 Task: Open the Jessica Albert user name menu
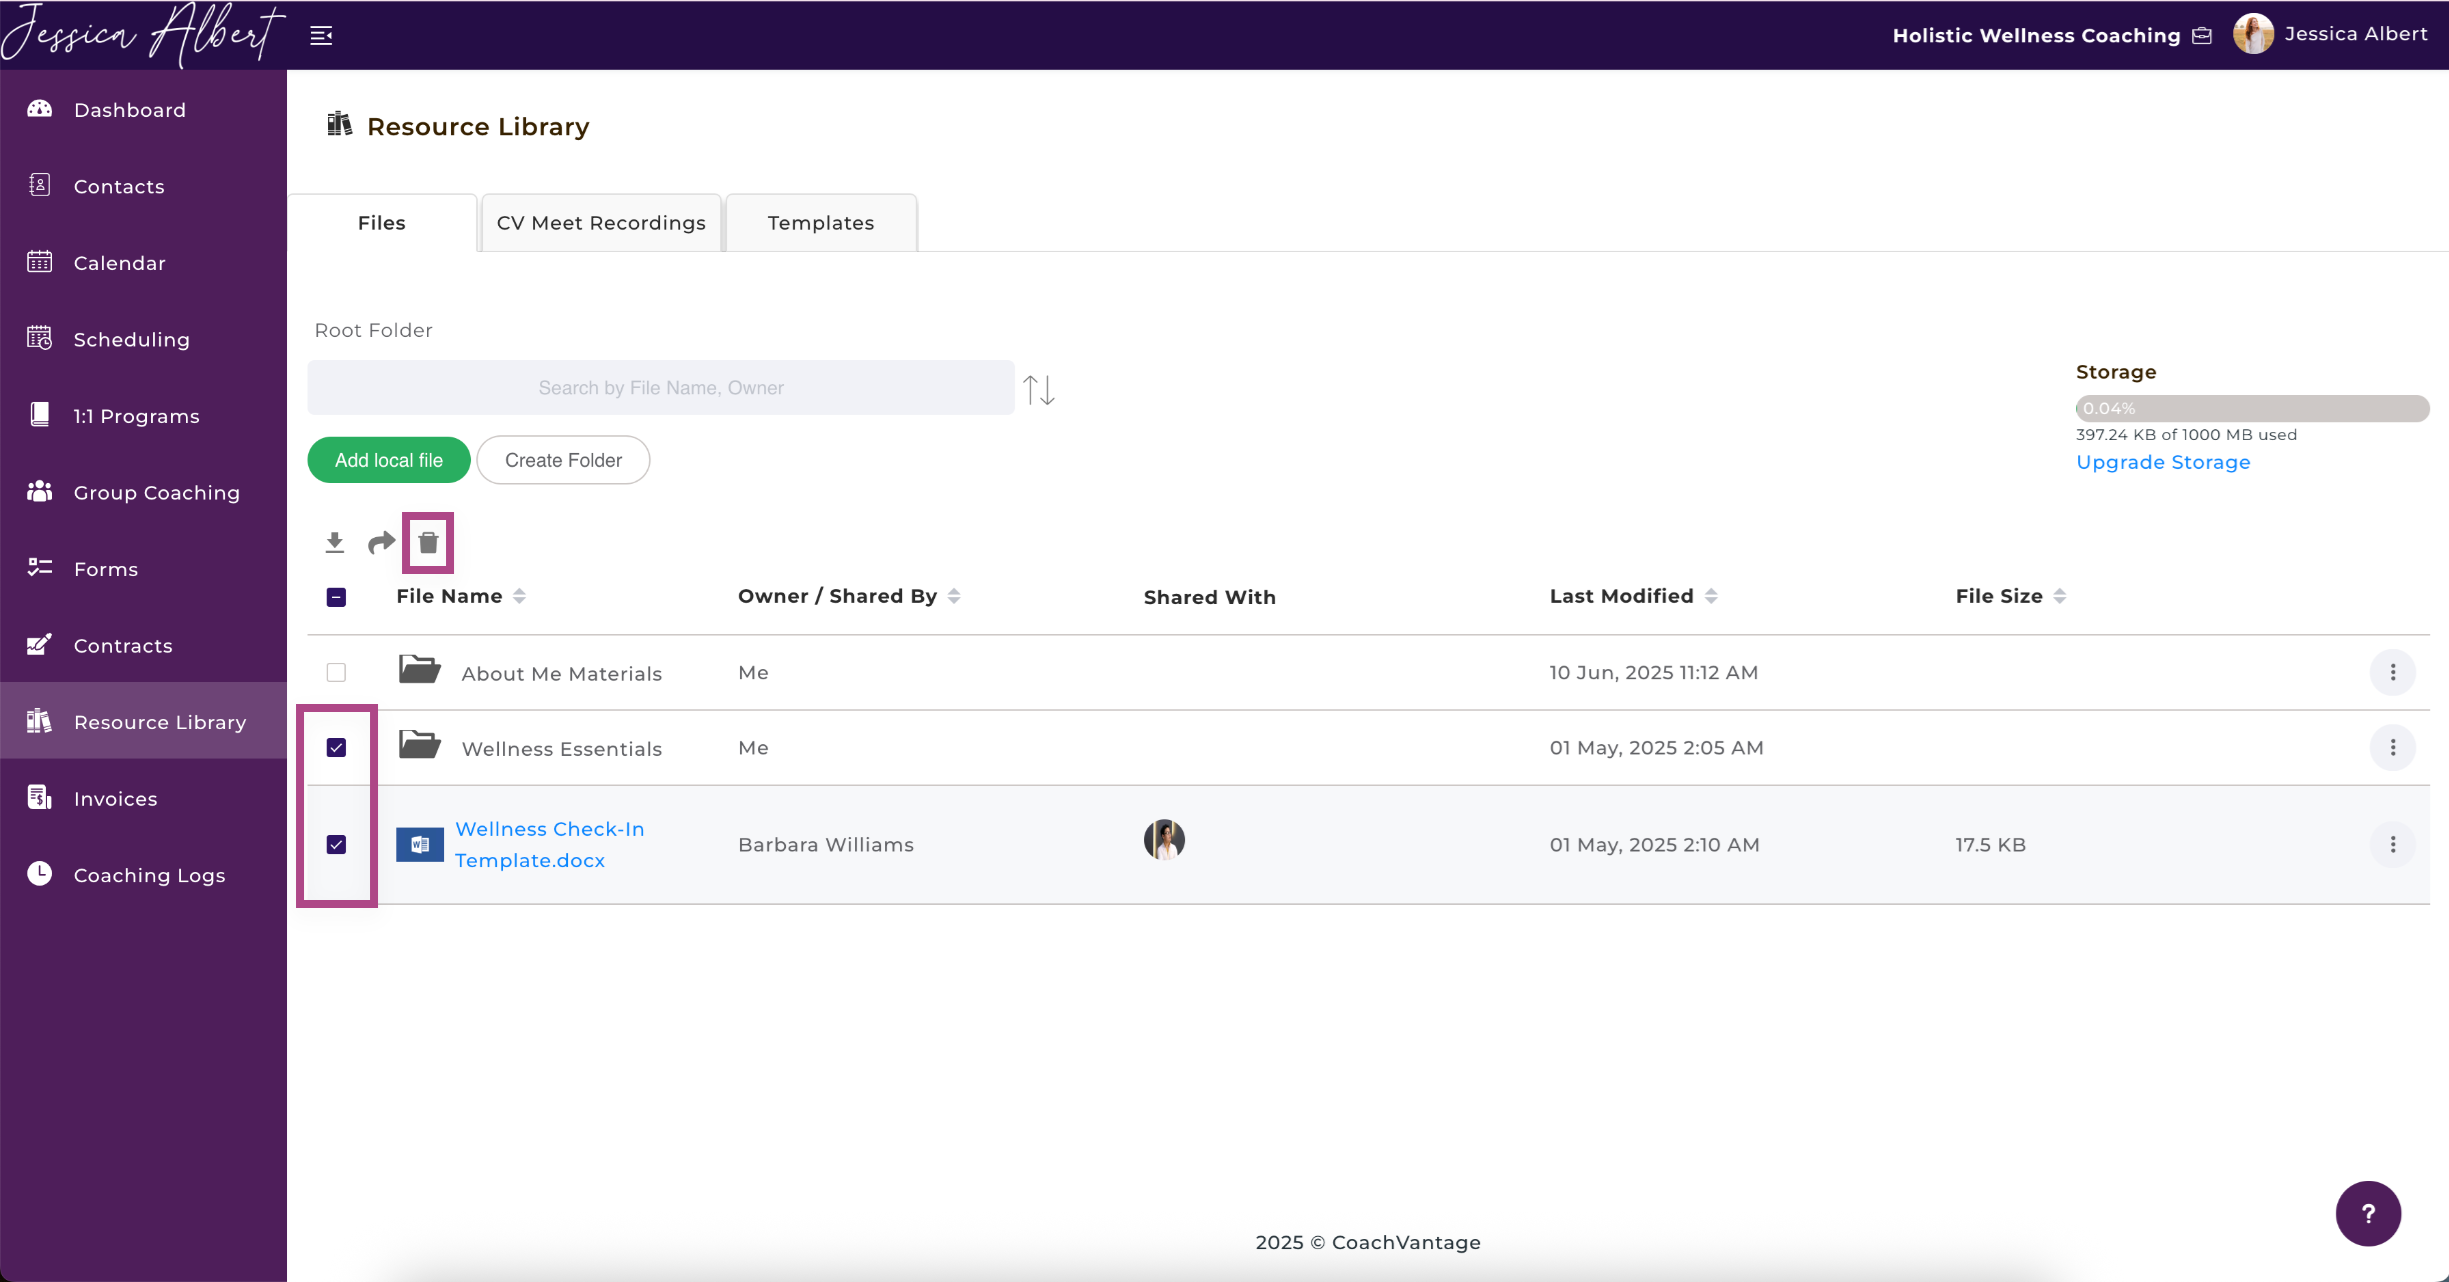(x=2356, y=34)
